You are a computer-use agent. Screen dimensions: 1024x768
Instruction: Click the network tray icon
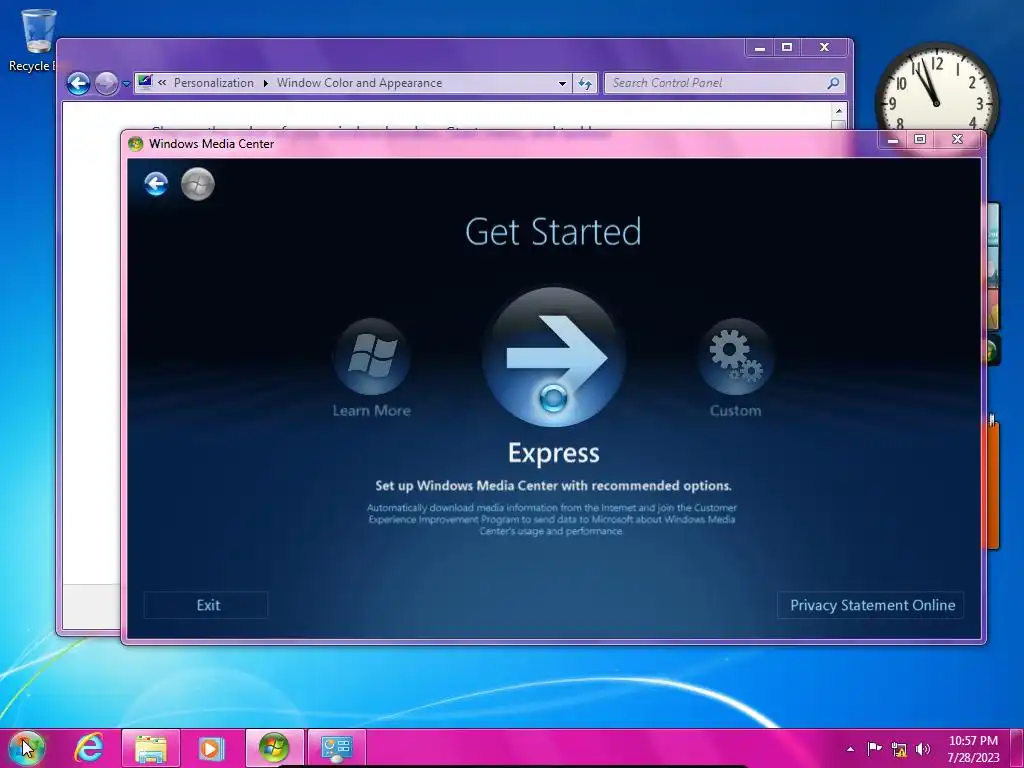[x=899, y=749]
